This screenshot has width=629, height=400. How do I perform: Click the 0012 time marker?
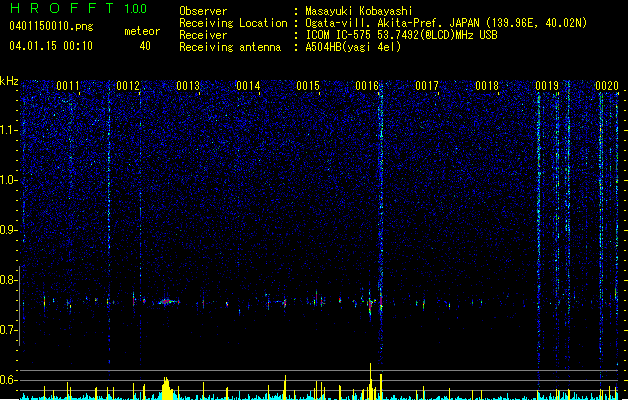tap(128, 86)
